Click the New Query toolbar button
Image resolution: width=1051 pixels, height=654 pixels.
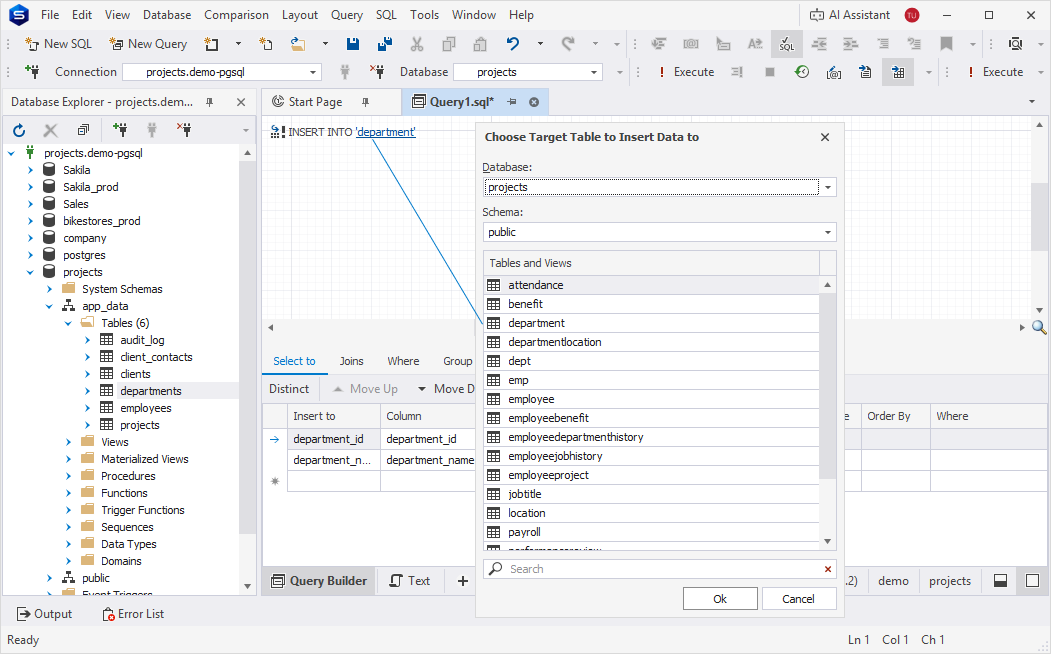[148, 44]
